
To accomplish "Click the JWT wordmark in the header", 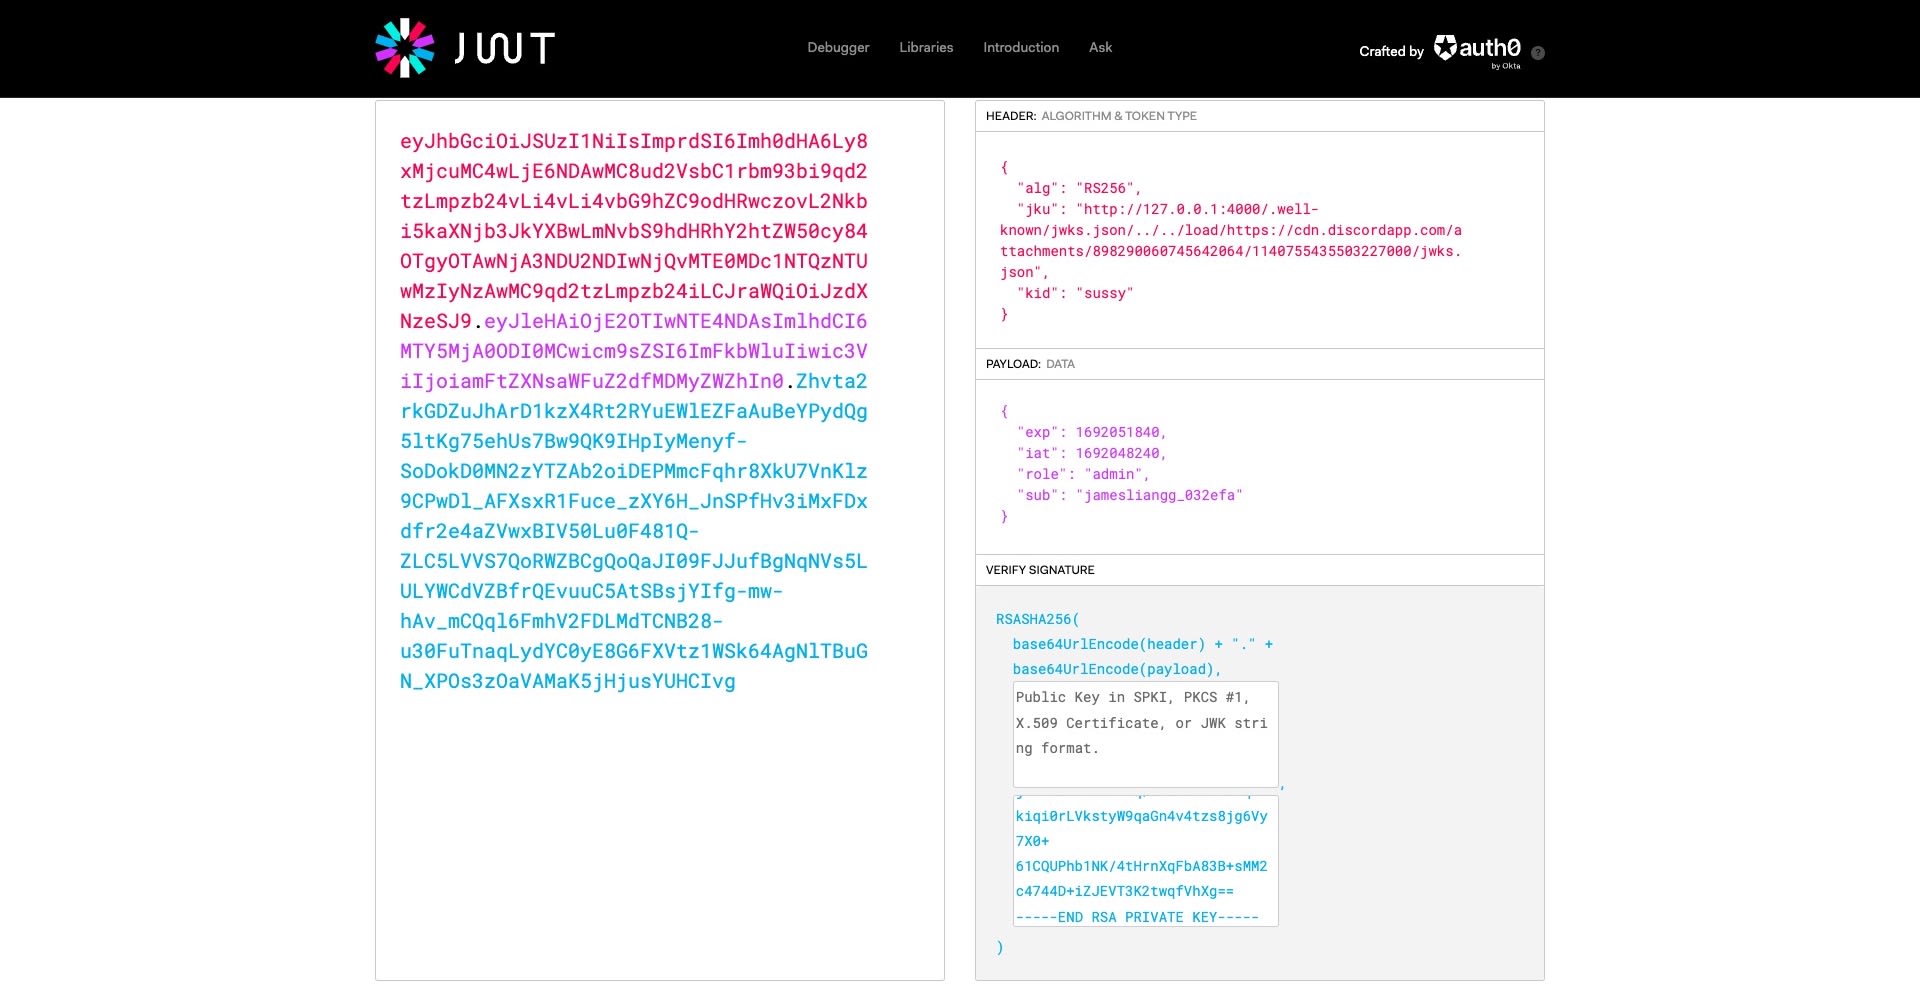I will (504, 48).
